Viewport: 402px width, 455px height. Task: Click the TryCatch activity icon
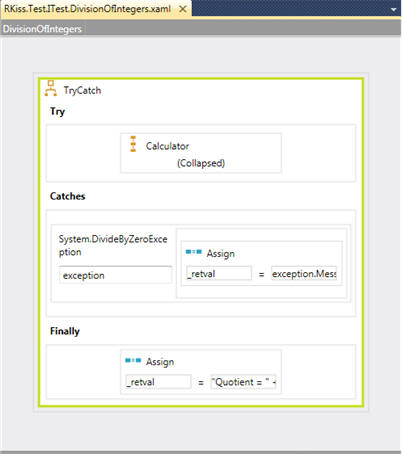point(51,88)
